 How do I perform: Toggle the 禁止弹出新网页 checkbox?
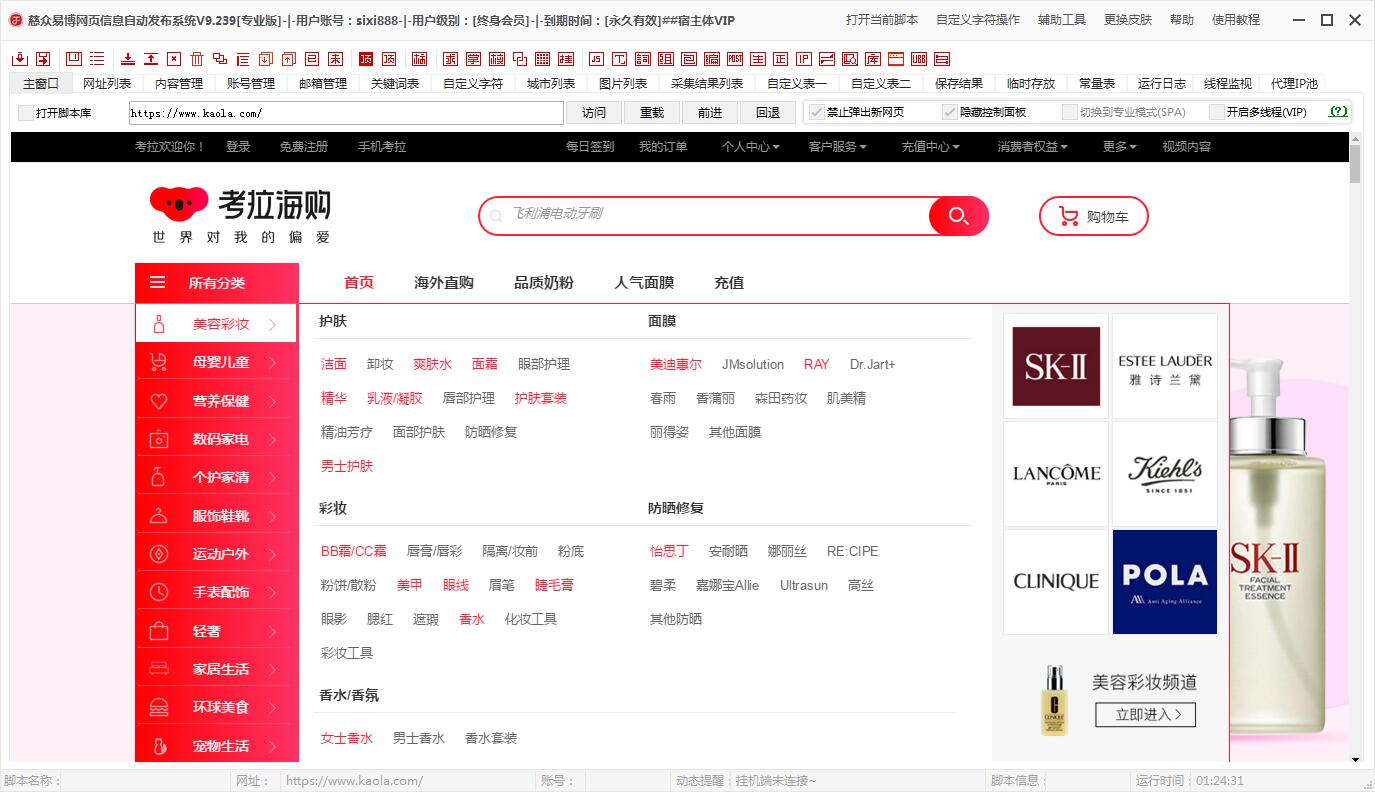(817, 112)
